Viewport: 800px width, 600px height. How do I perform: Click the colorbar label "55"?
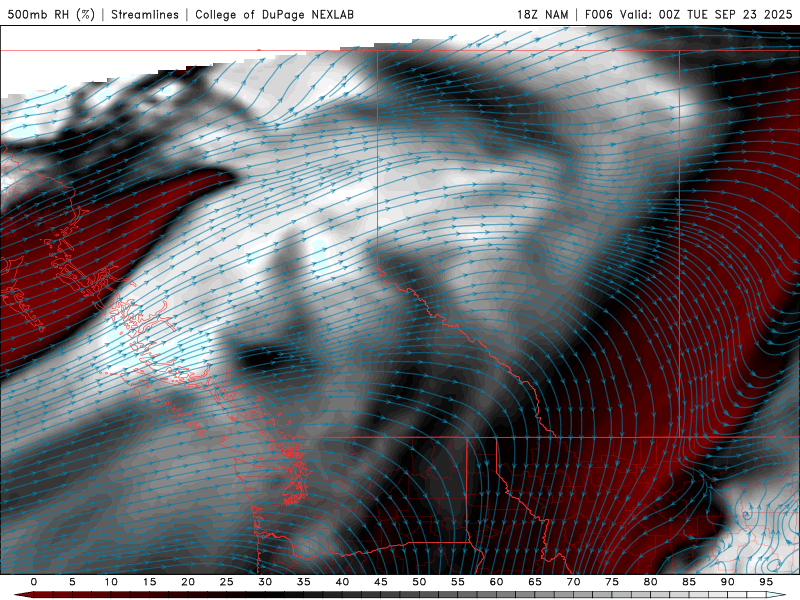click(x=458, y=582)
